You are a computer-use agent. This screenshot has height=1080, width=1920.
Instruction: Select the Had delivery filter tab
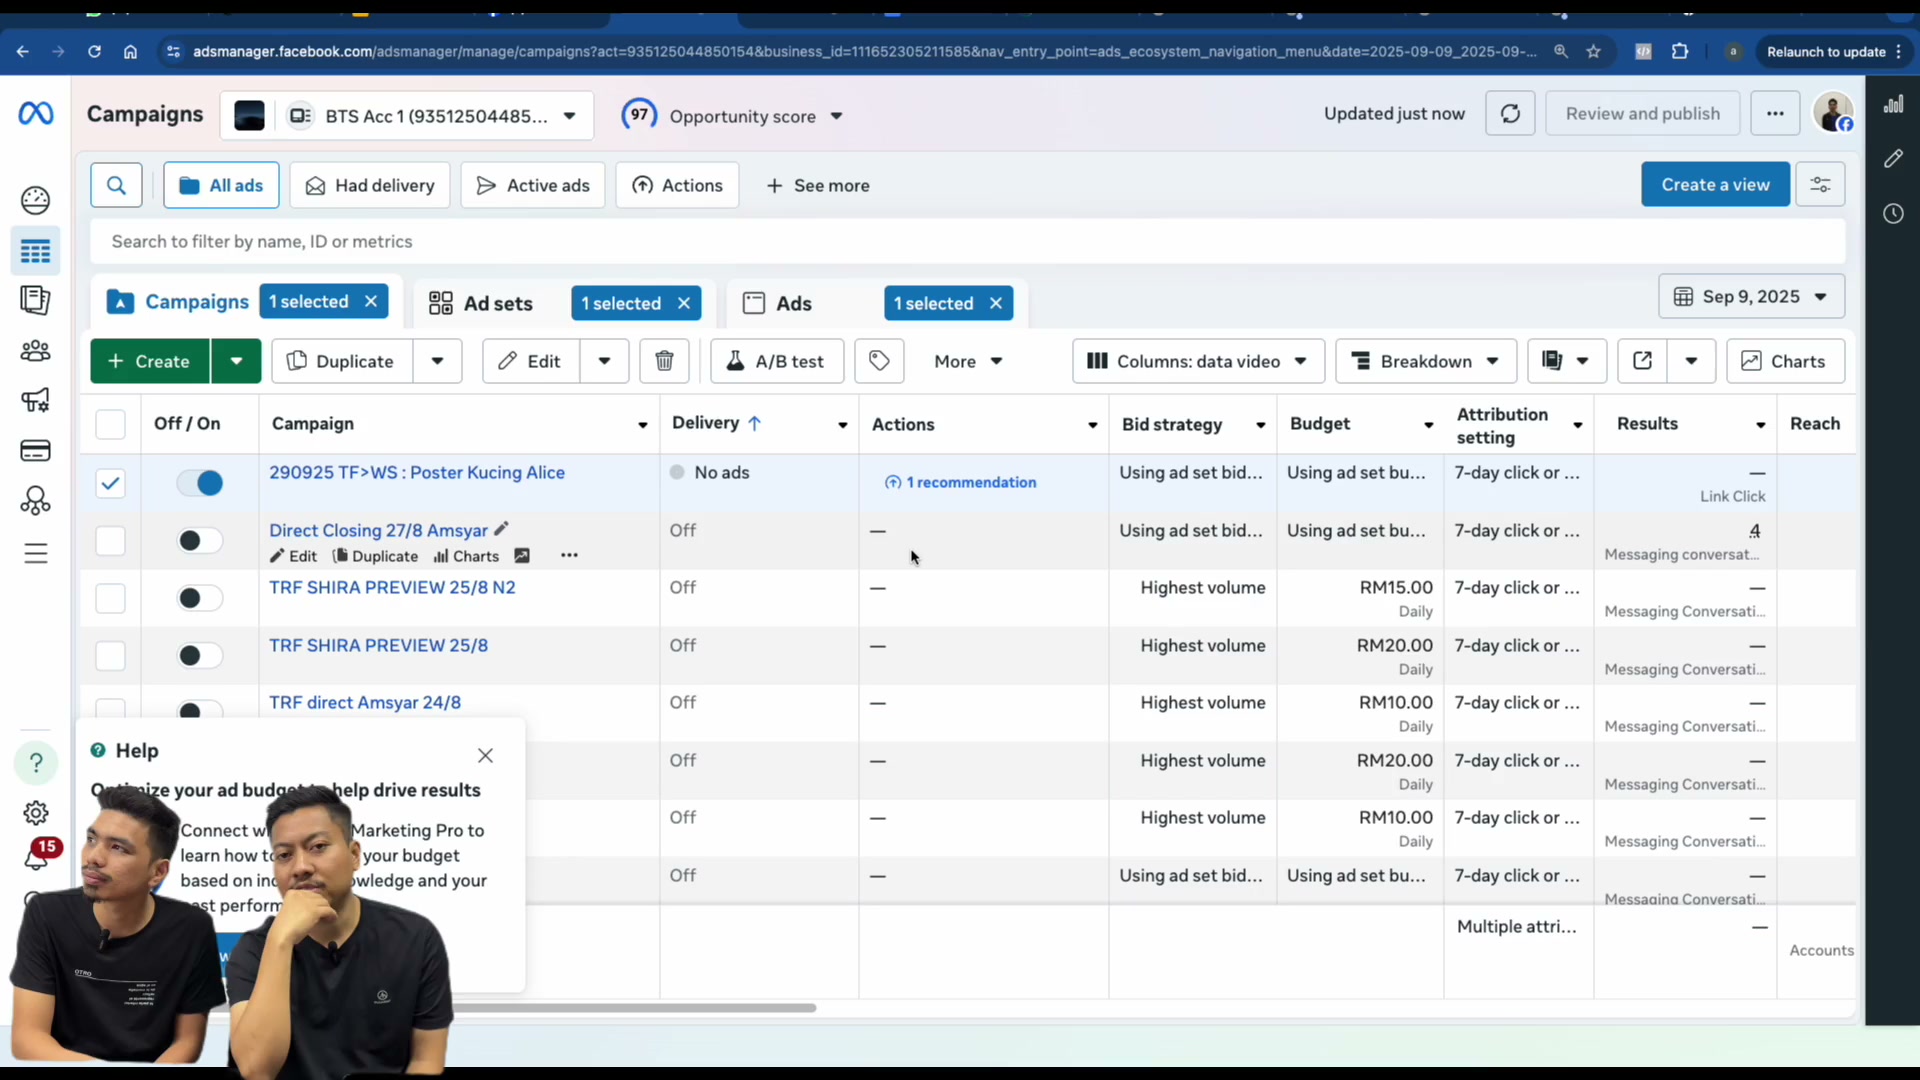click(x=370, y=185)
